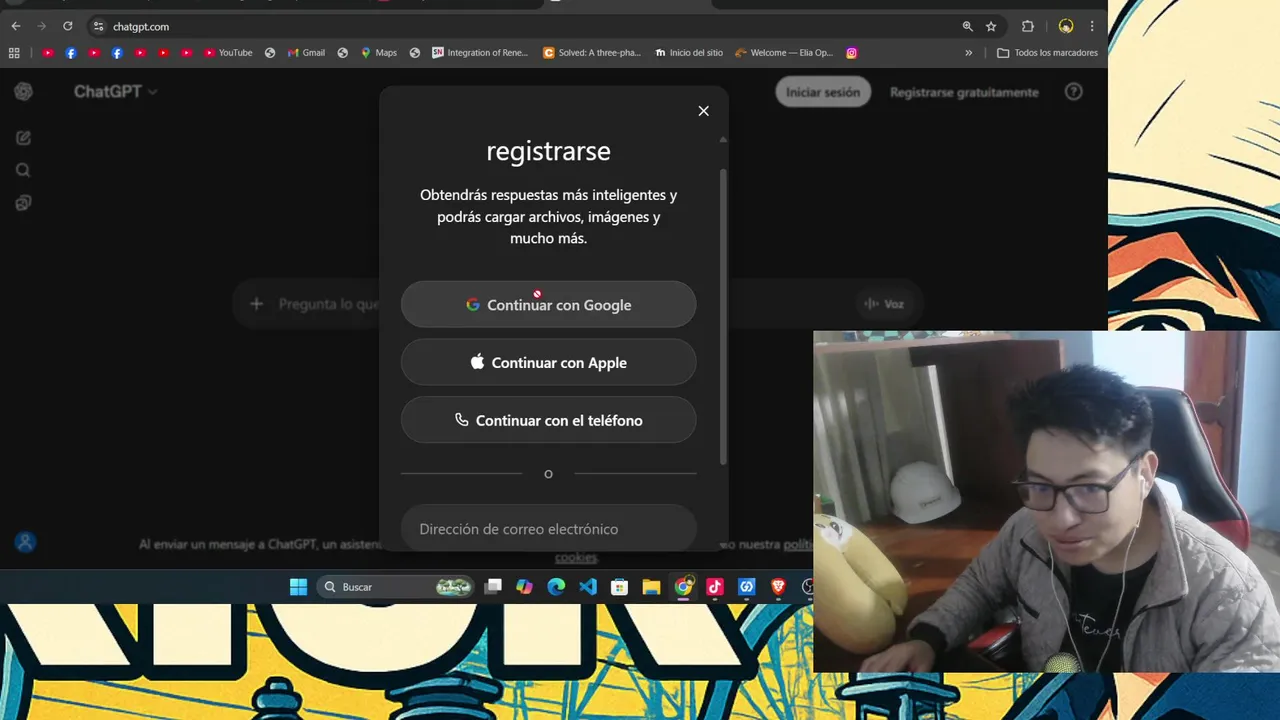Click Registrarse gratuitamente
This screenshot has width=1280, height=720.
pos(964,92)
